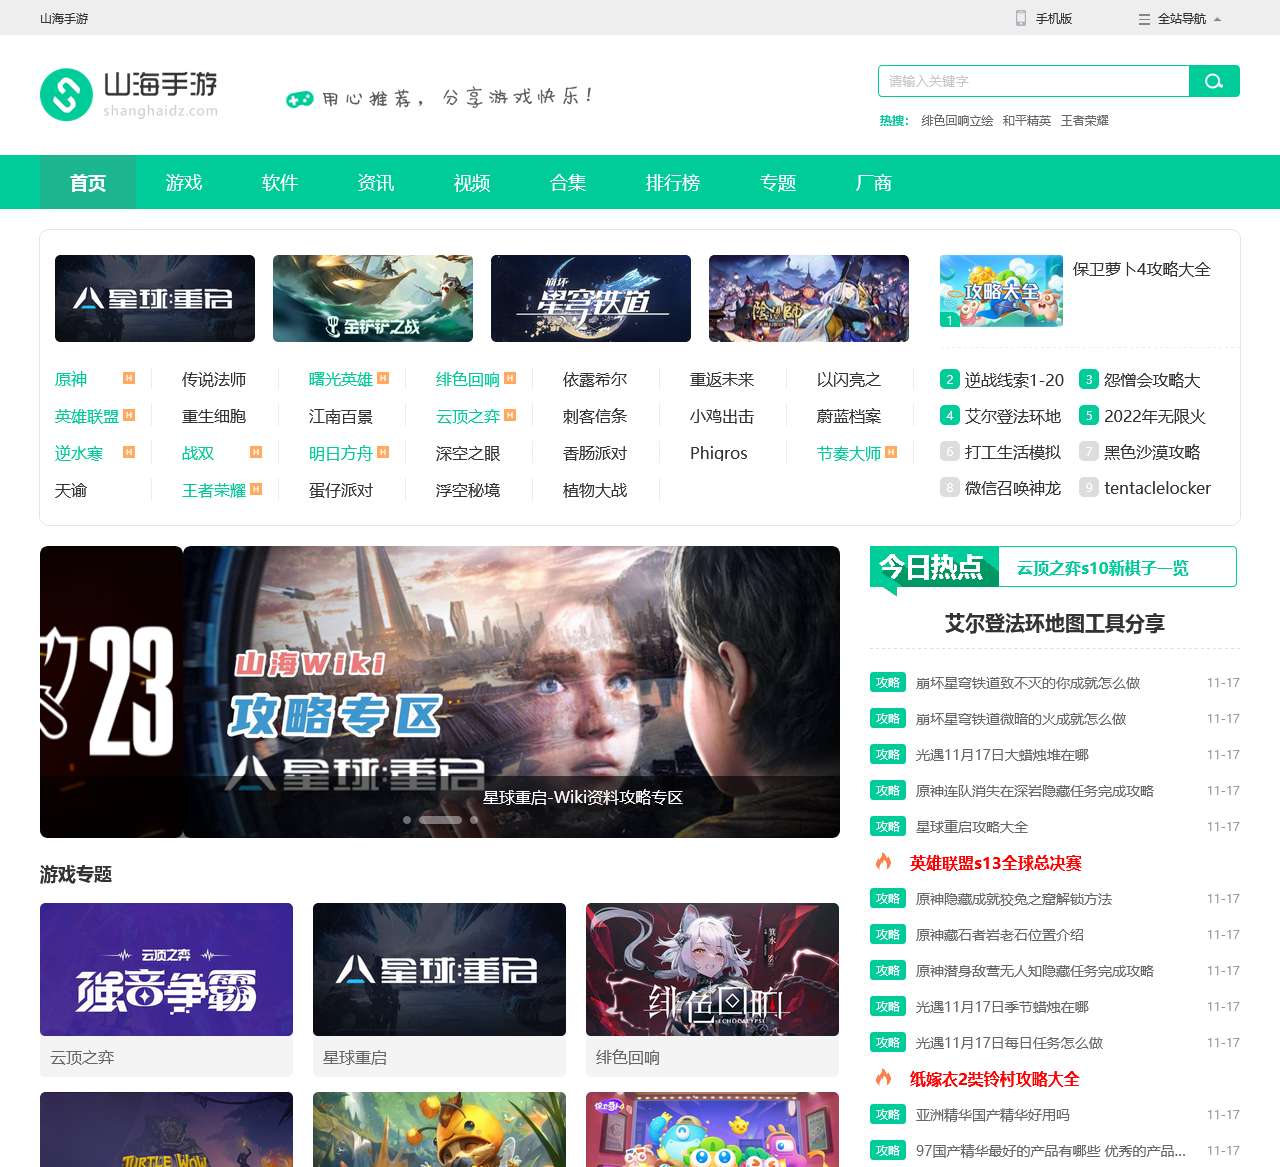Expand the 全站导航 site navigation menu
This screenshot has width=1280, height=1167.
[1180, 18]
